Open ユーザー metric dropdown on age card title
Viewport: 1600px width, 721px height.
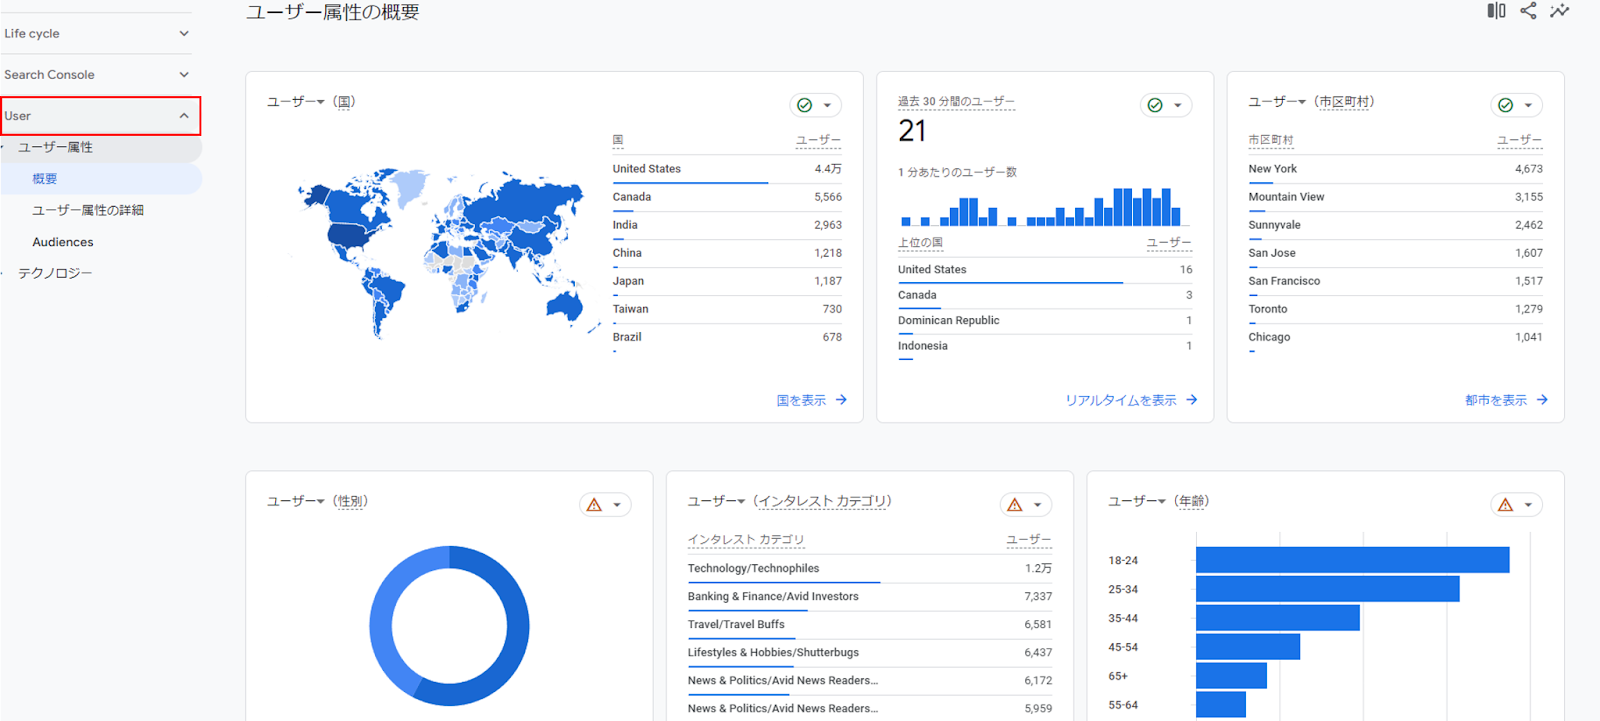1137,502
